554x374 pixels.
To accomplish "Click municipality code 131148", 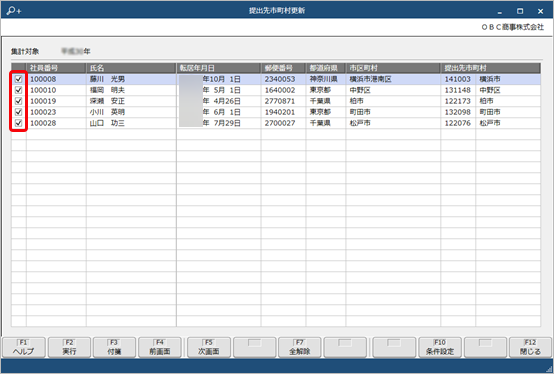I will pyautogui.click(x=458, y=90).
